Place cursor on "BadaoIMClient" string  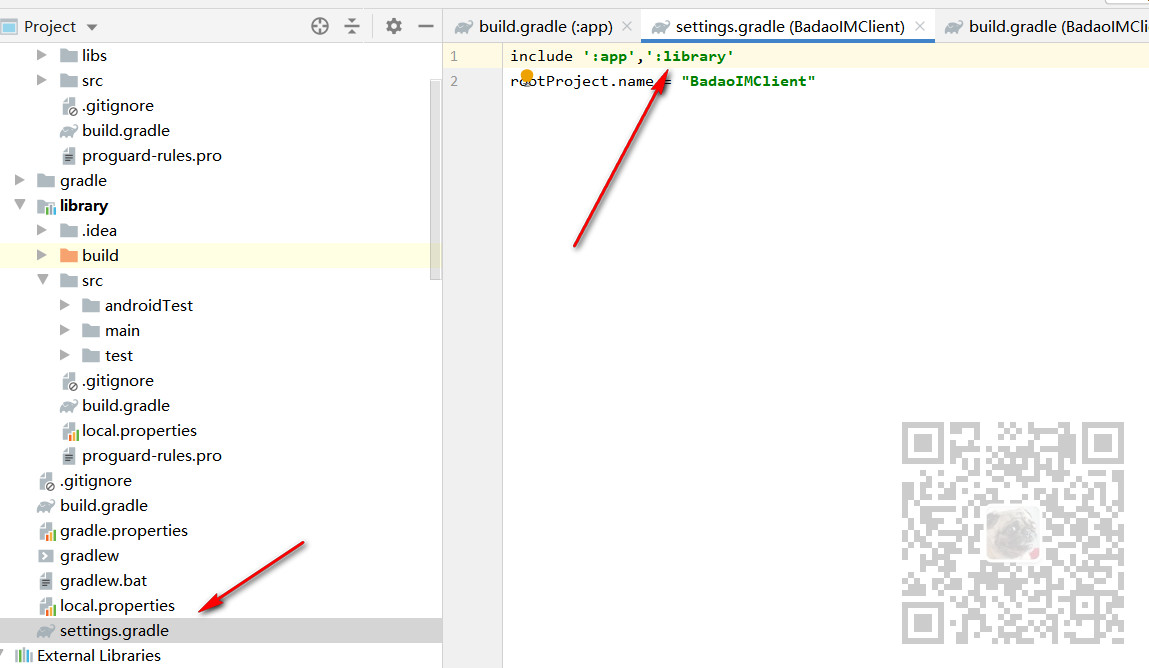(x=748, y=81)
